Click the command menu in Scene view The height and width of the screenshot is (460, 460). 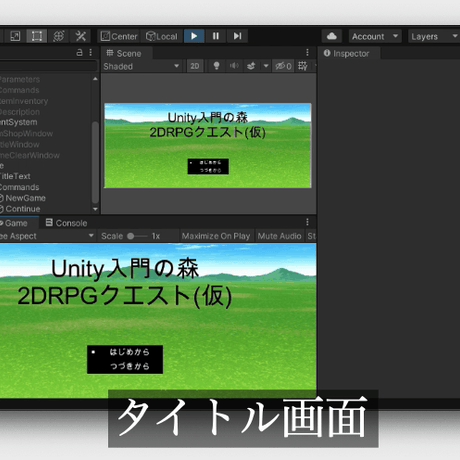[208, 166]
